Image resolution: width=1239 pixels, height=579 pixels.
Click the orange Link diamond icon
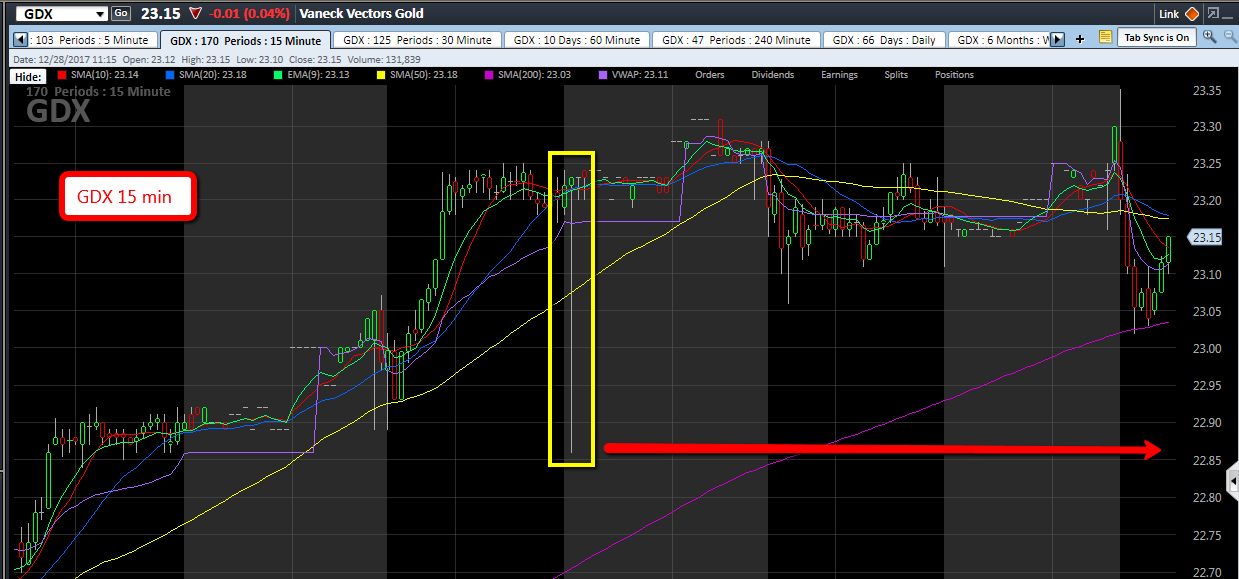pos(1191,14)
